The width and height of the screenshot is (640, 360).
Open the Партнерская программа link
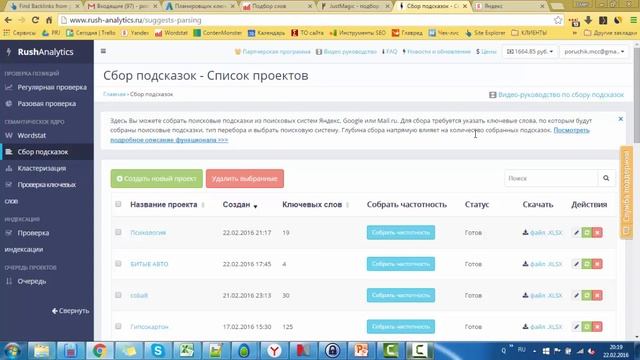tap(272, 52)
